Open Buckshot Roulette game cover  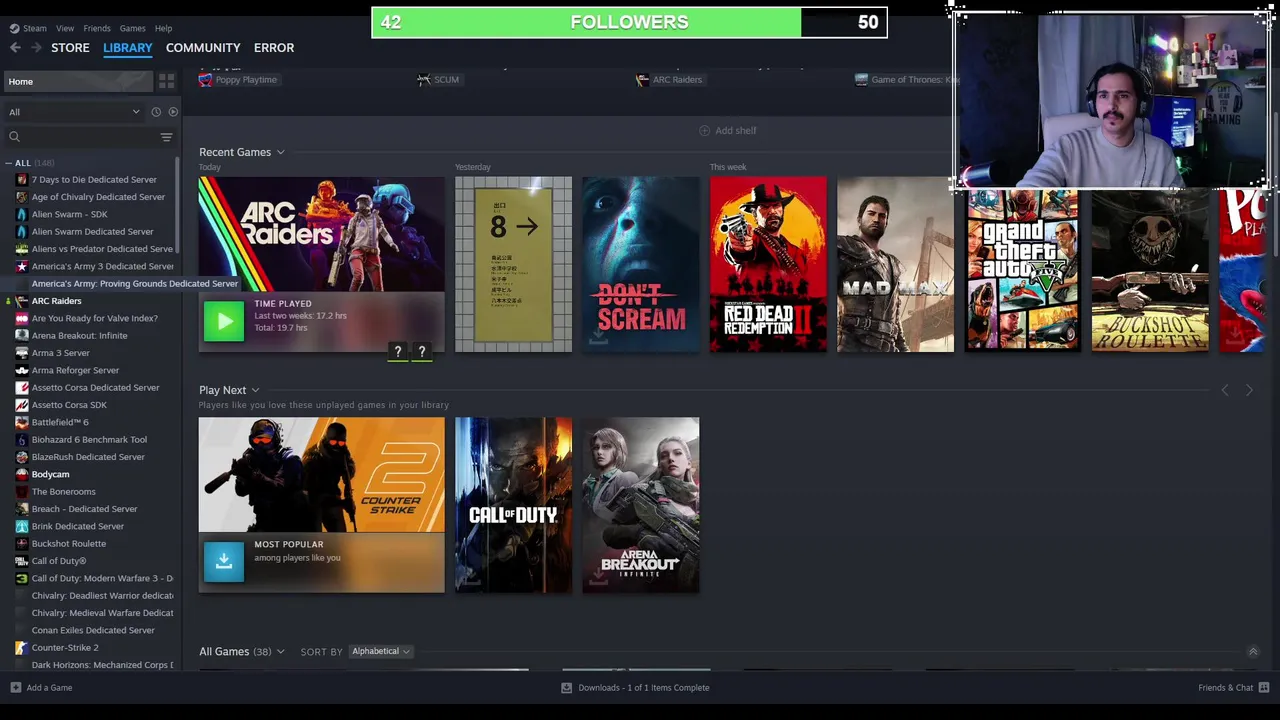pos(1150,270)
